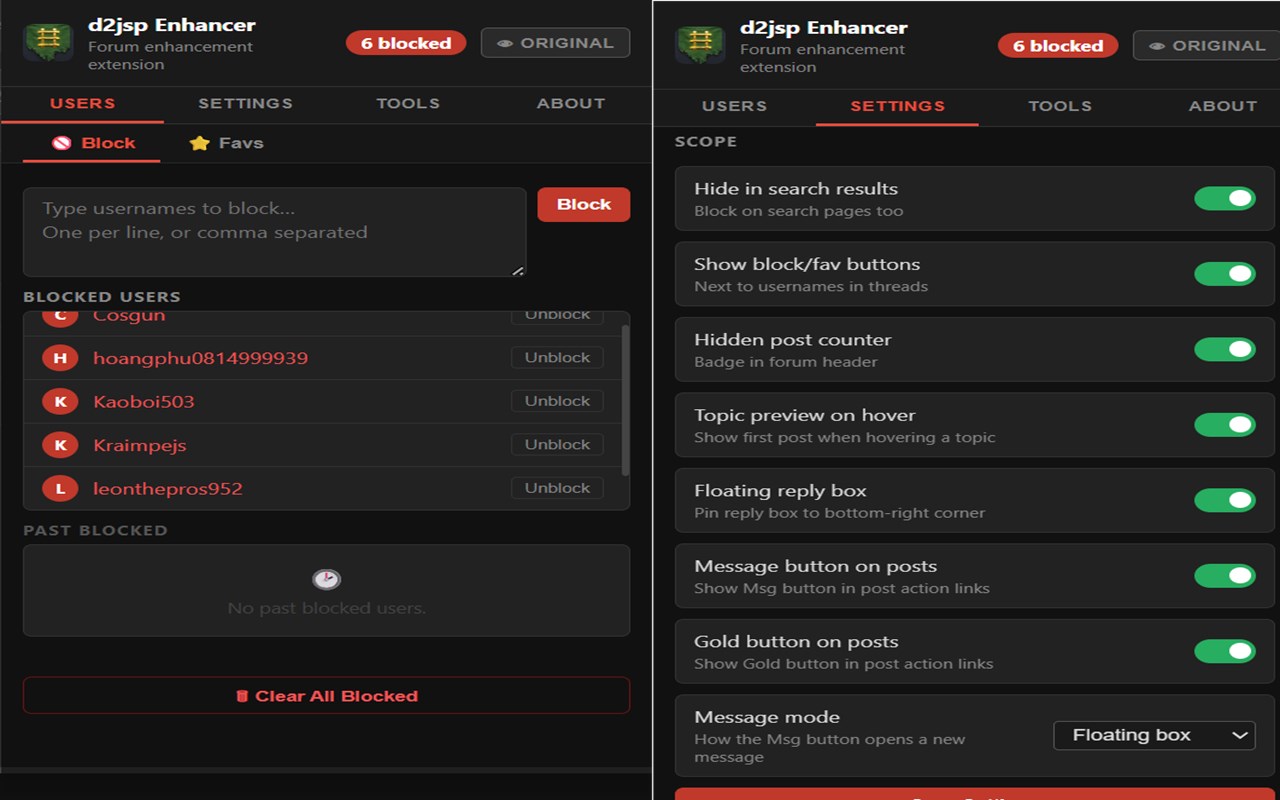Image resolution: width=1280 pixels, height=800 pixels.
Task: Unblock user Kaoboi503
Action: pos(557,401)
